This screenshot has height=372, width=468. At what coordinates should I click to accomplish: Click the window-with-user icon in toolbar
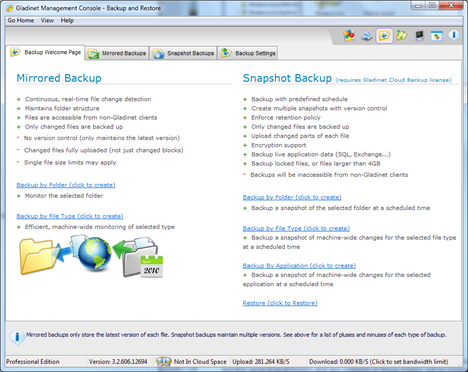(437, 36)
